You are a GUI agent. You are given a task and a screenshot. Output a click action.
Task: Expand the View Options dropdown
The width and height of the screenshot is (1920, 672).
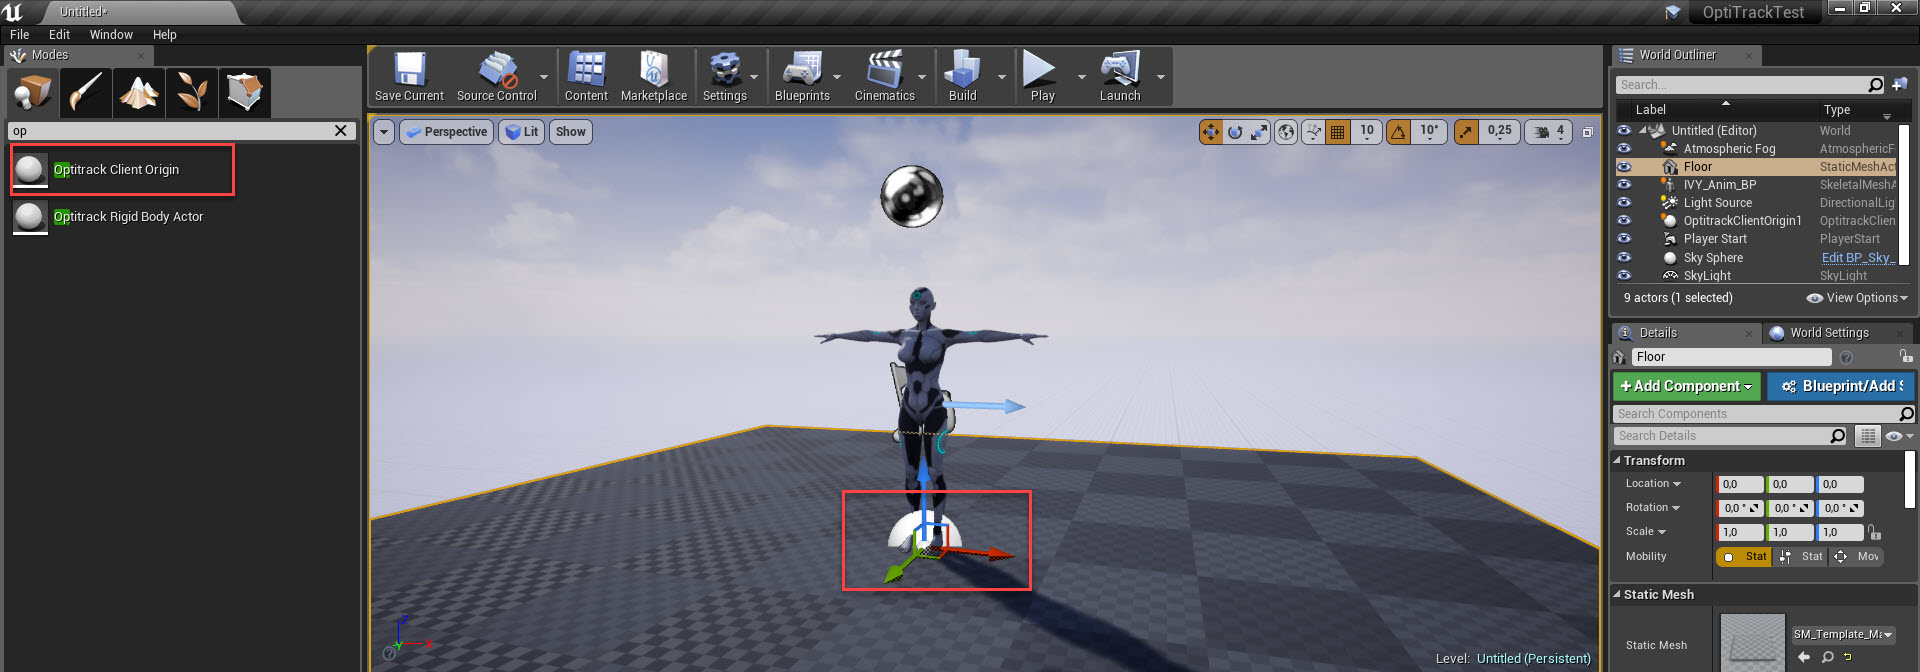coord(1857,298)
